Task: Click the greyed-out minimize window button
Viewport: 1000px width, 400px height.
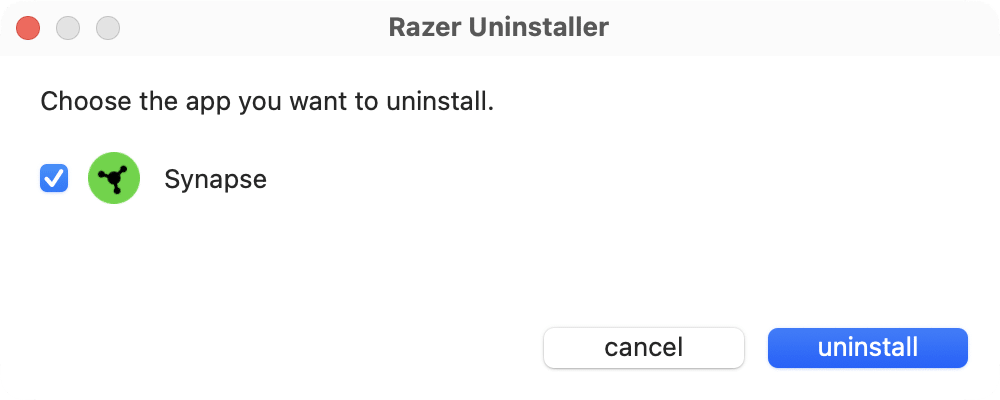Action: tap(68, 28)
